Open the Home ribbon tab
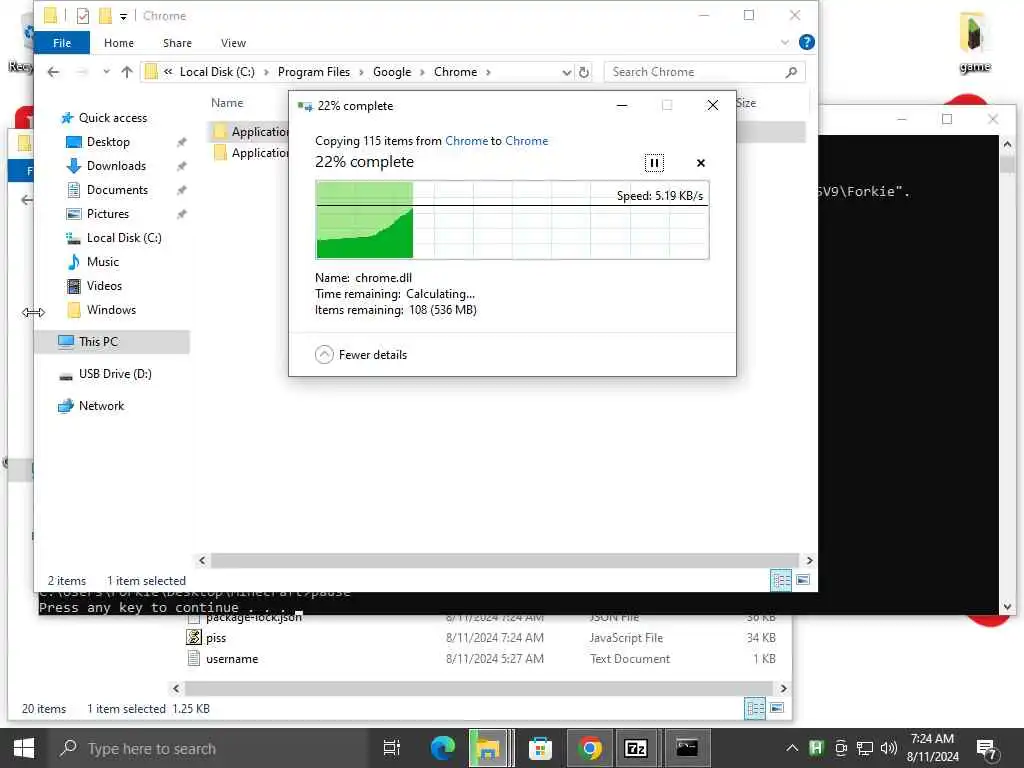1024x768 pixels. (x=119, y=43)
